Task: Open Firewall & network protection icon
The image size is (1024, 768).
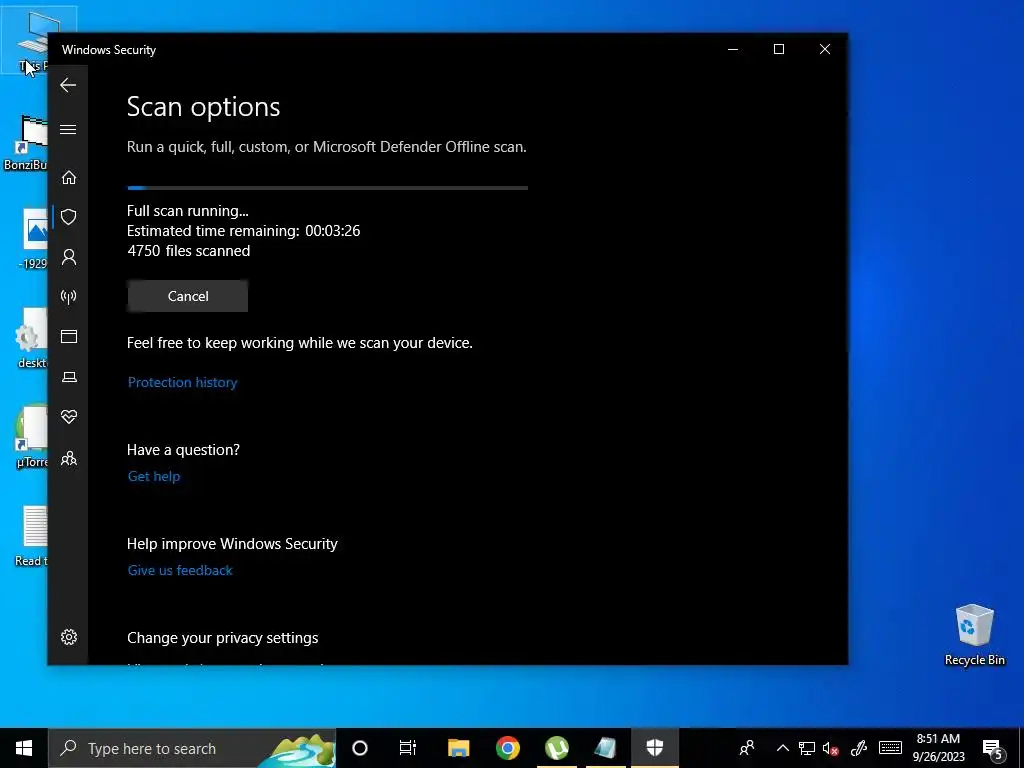Action: click(69, 297)
